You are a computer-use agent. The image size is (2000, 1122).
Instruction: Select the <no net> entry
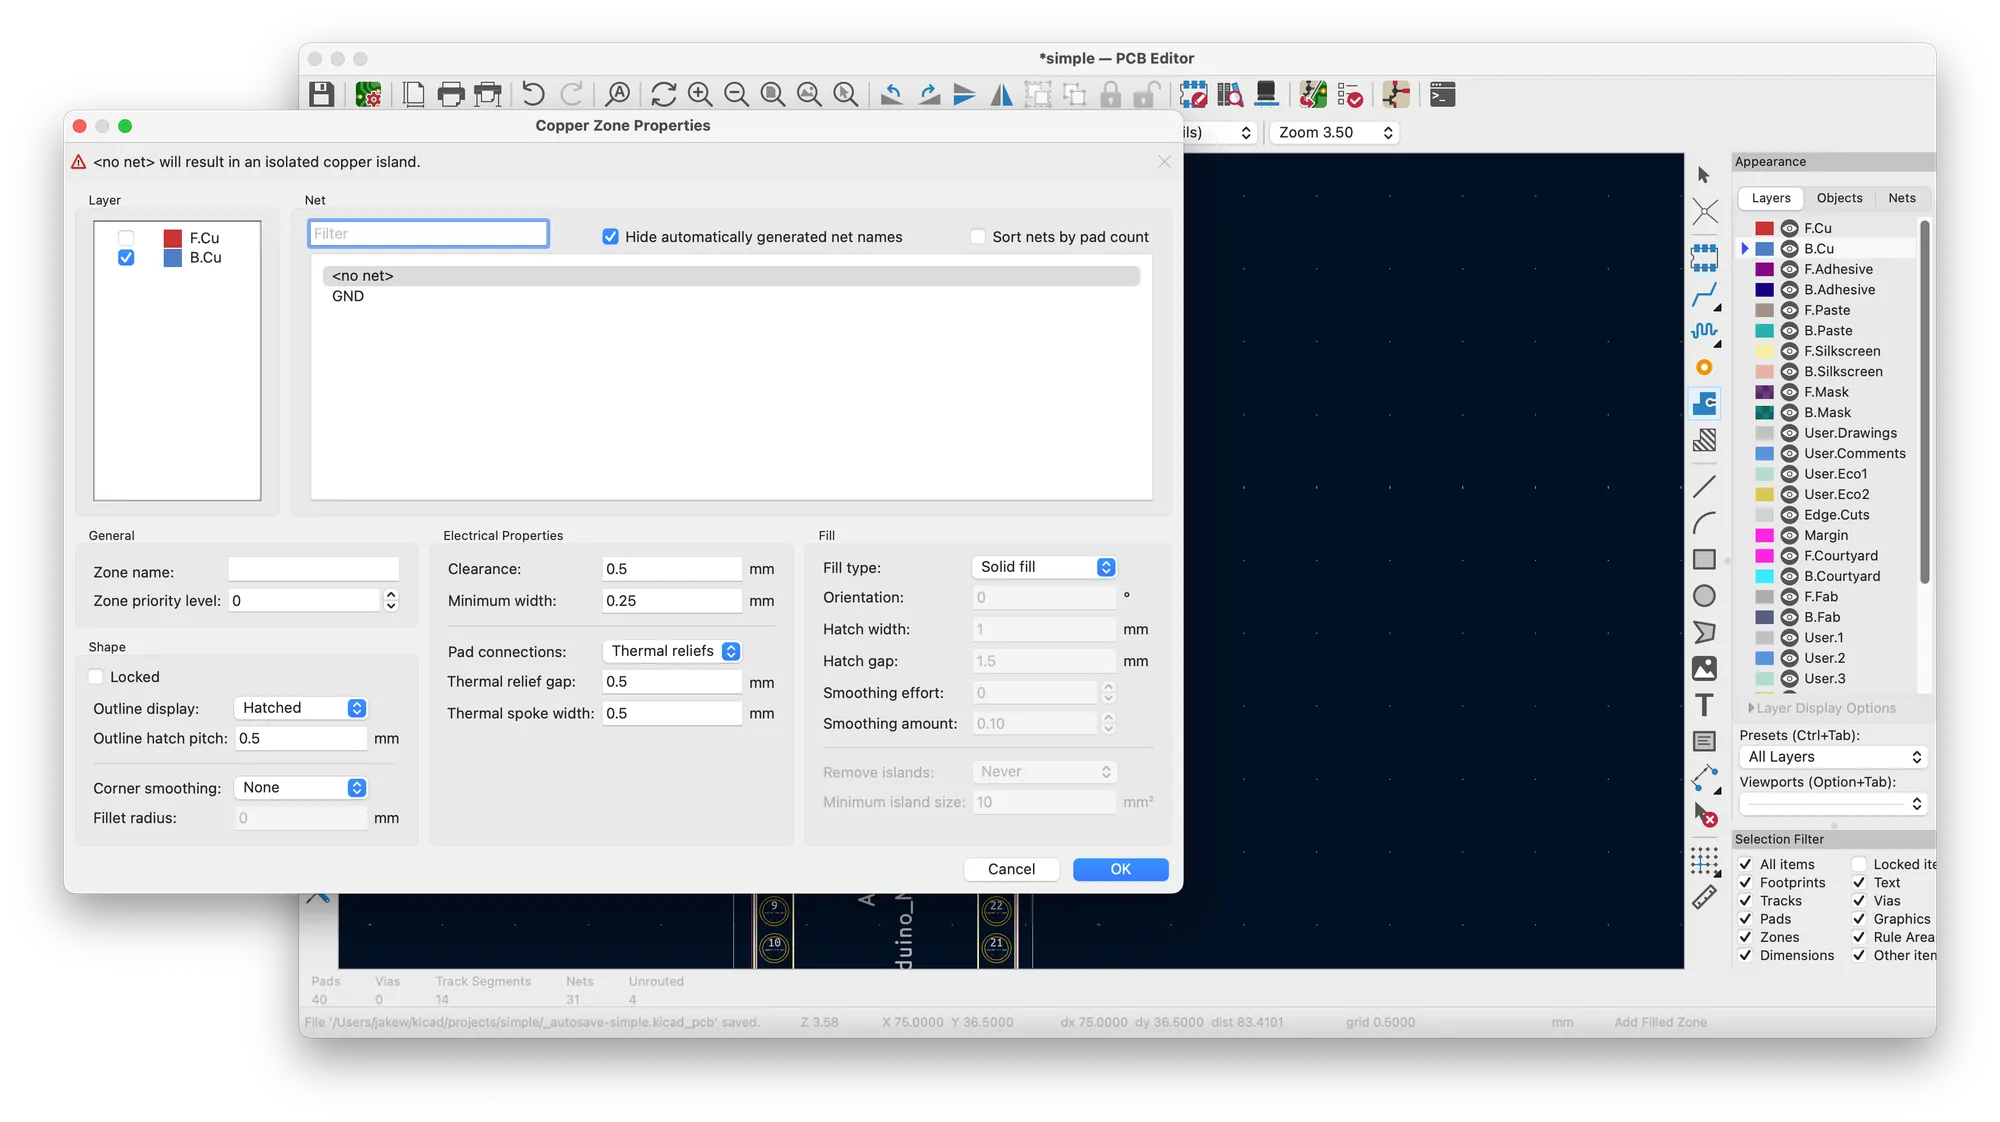click(731, 276)
